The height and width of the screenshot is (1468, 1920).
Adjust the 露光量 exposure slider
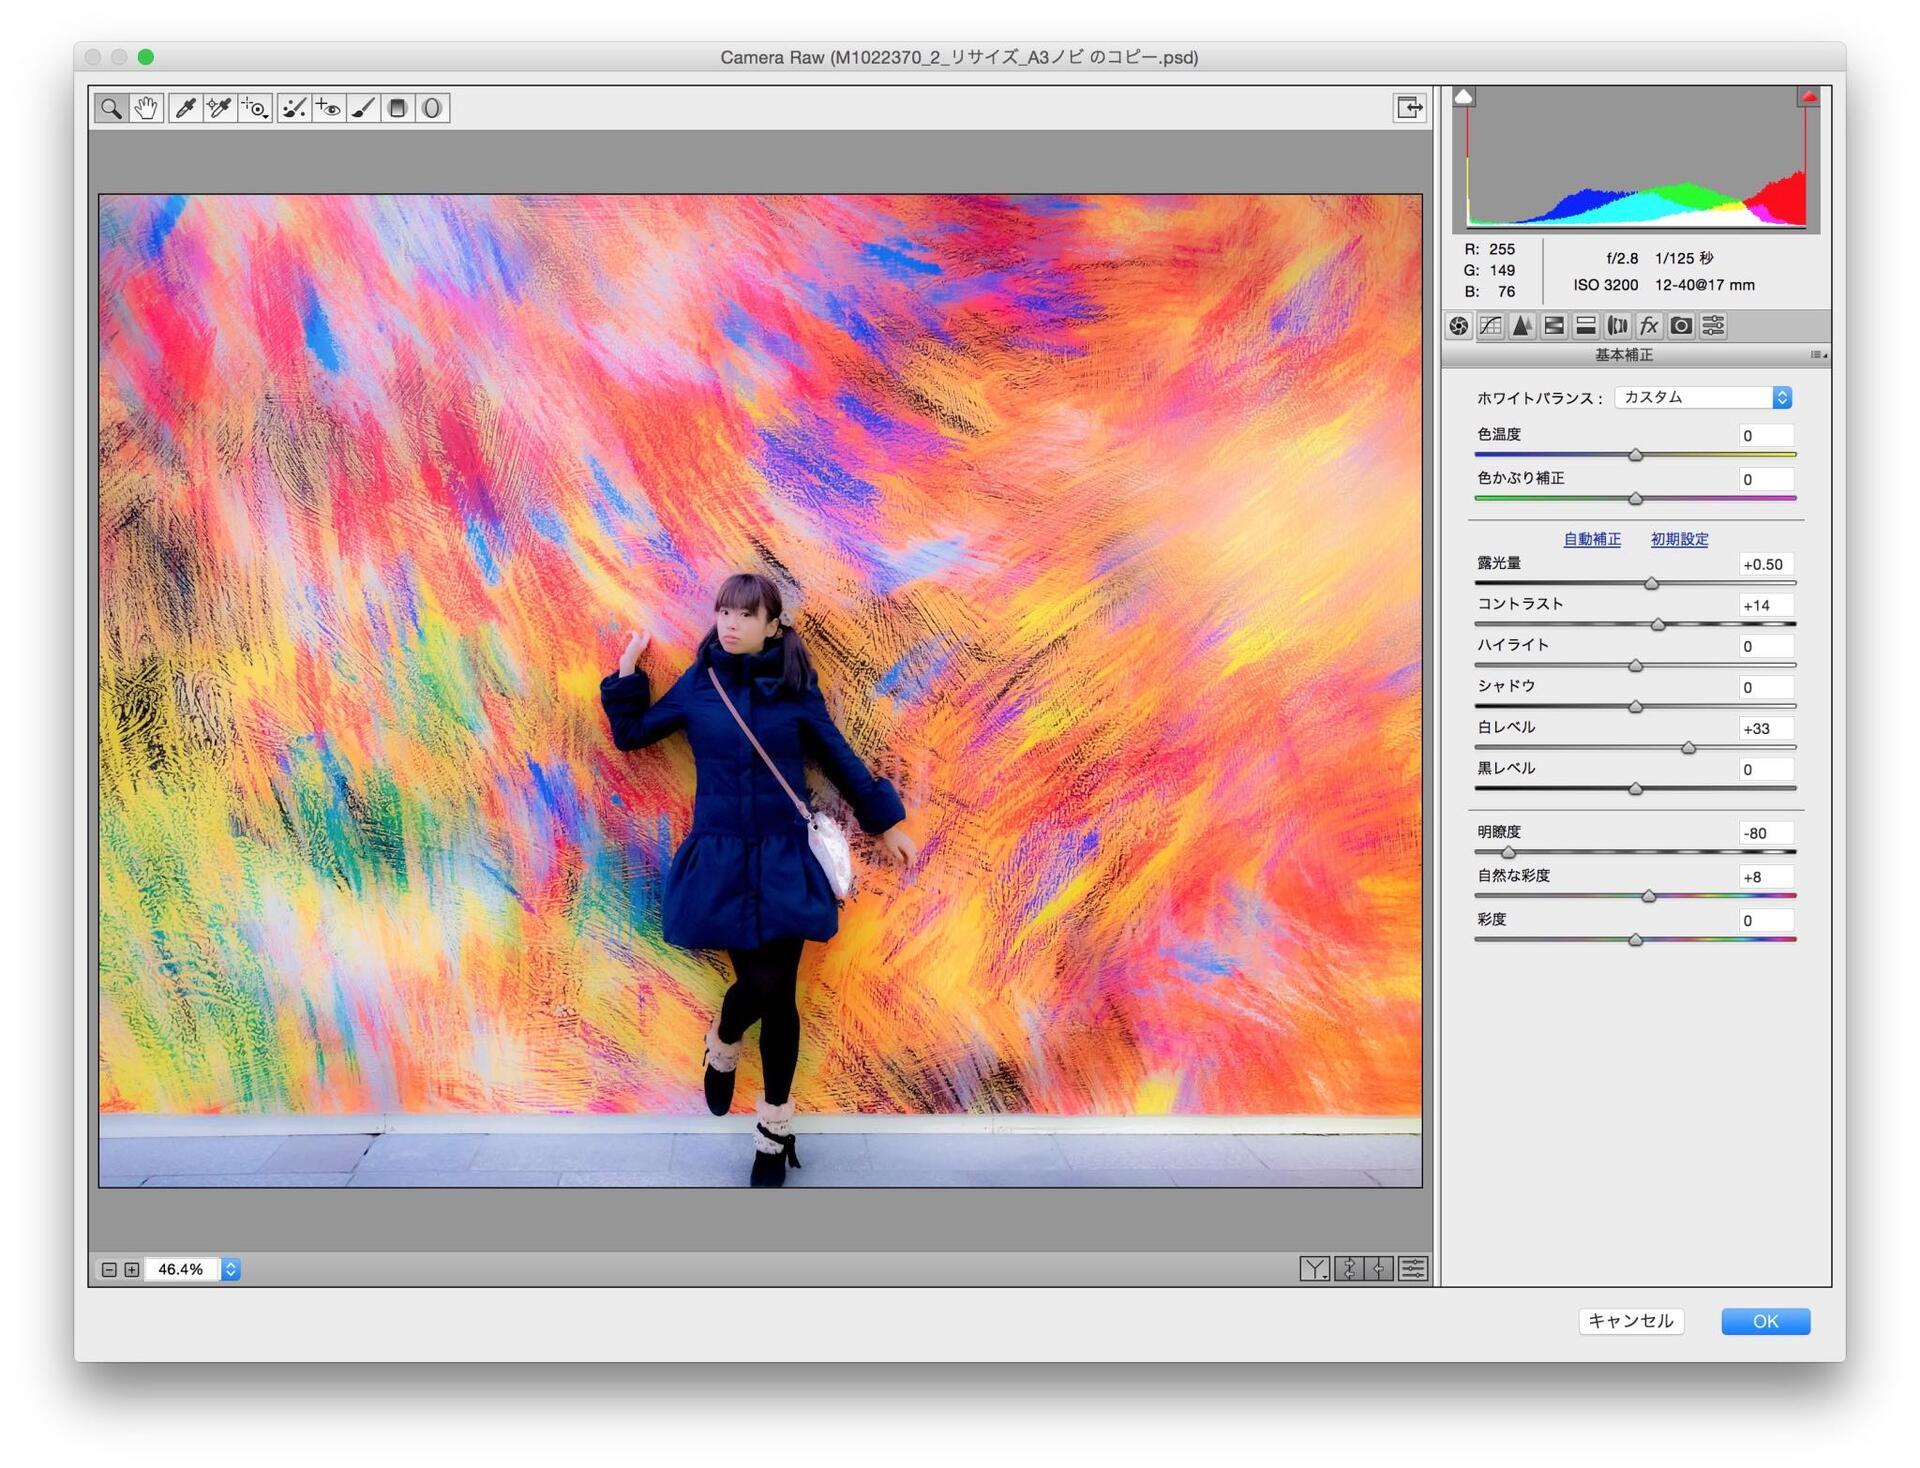(1652, 583)
